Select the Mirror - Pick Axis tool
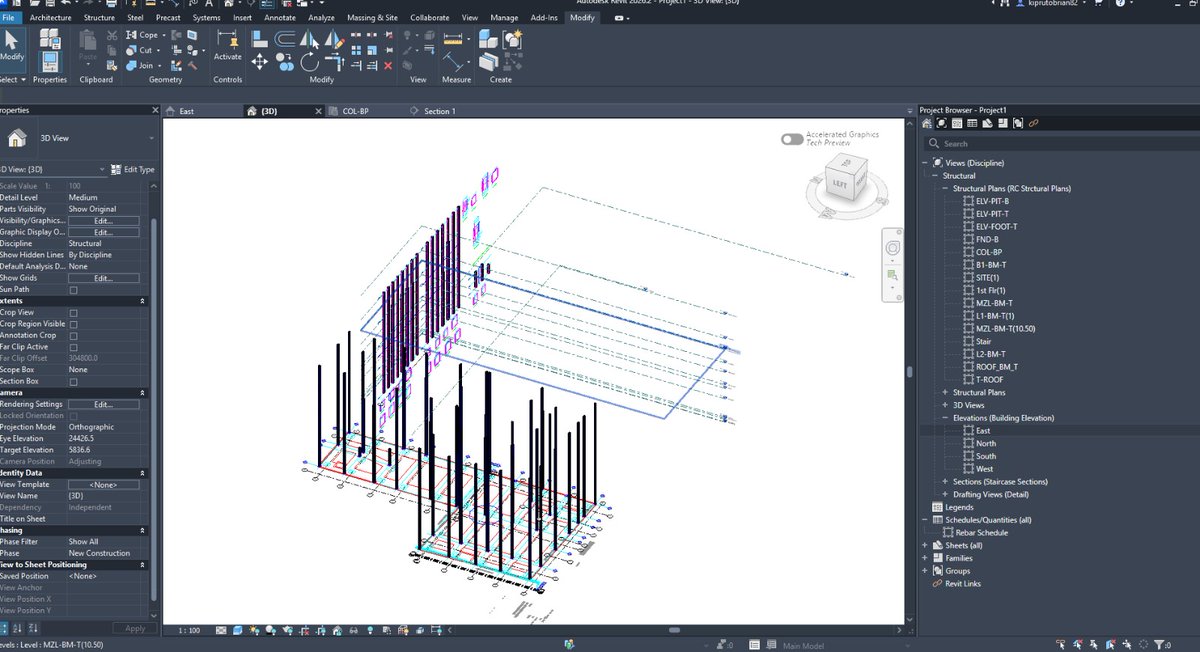 (x=308, y=40)
